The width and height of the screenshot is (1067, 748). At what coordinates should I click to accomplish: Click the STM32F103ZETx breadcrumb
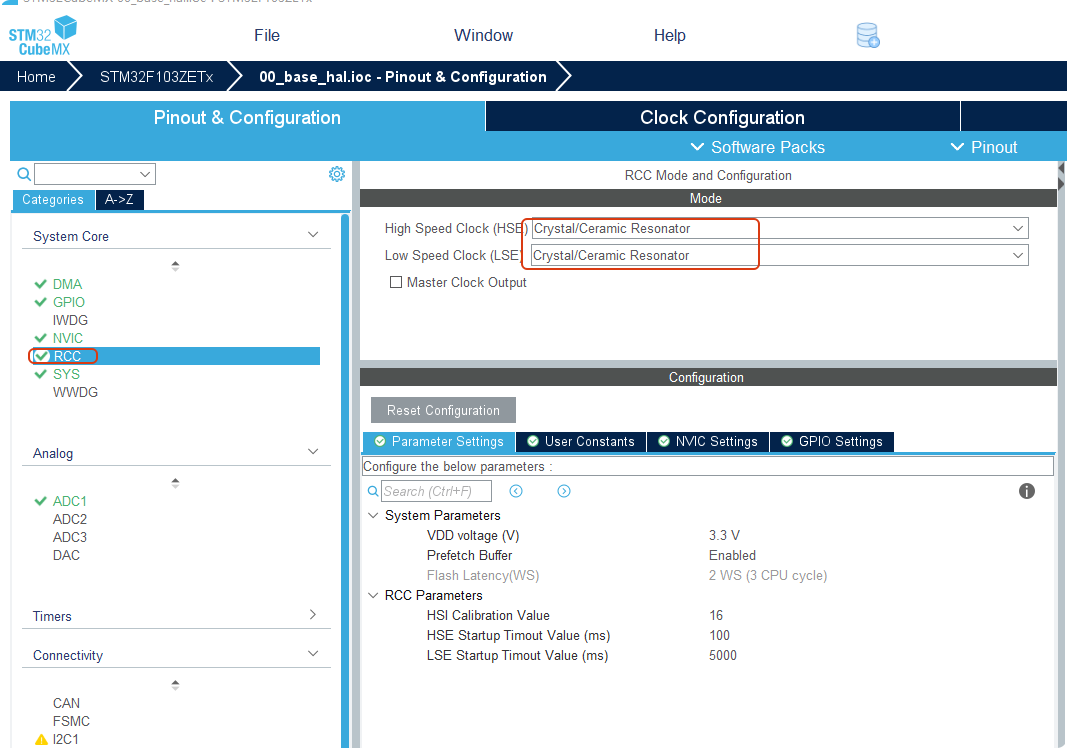(157, 77)
